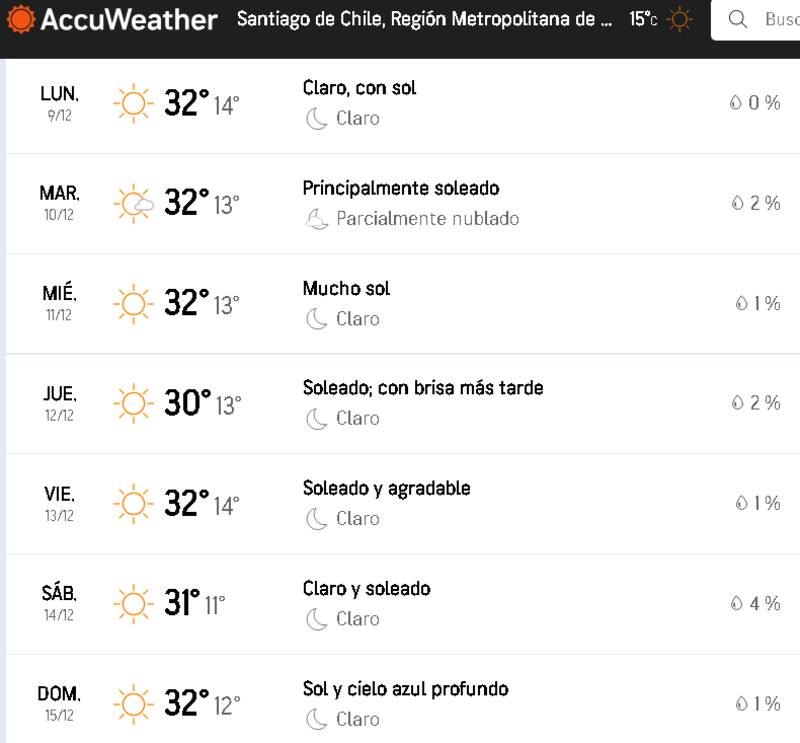The image size is (800, 743).
Task: Click Saturday 14/12 sun icon
Action: tap(132, 604)
